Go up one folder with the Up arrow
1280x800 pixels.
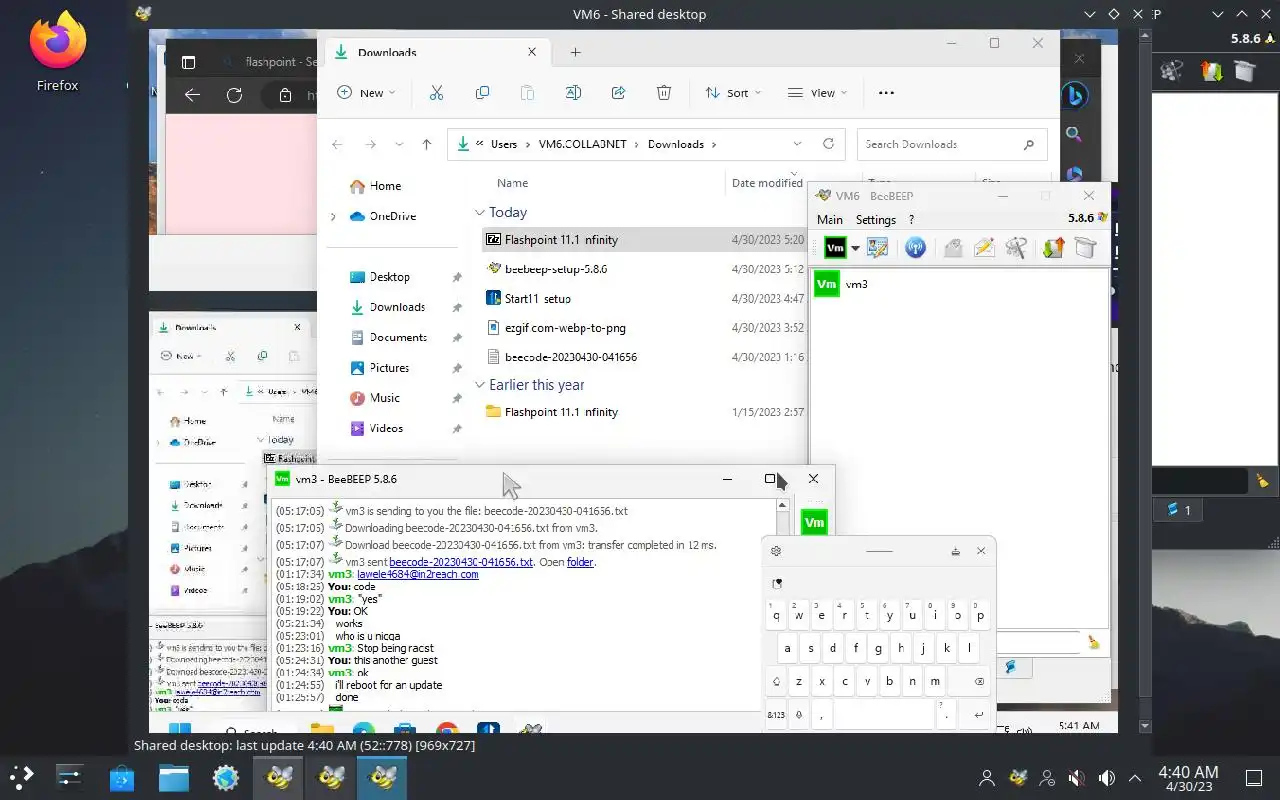426,144
